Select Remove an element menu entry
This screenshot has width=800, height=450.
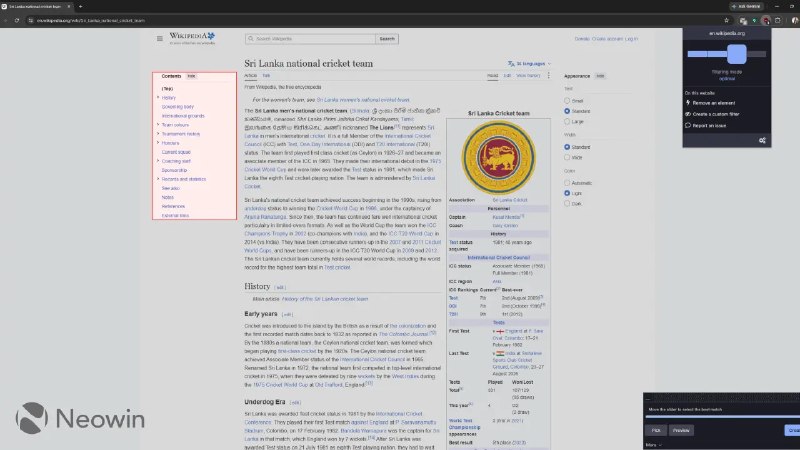coord(713,103)
